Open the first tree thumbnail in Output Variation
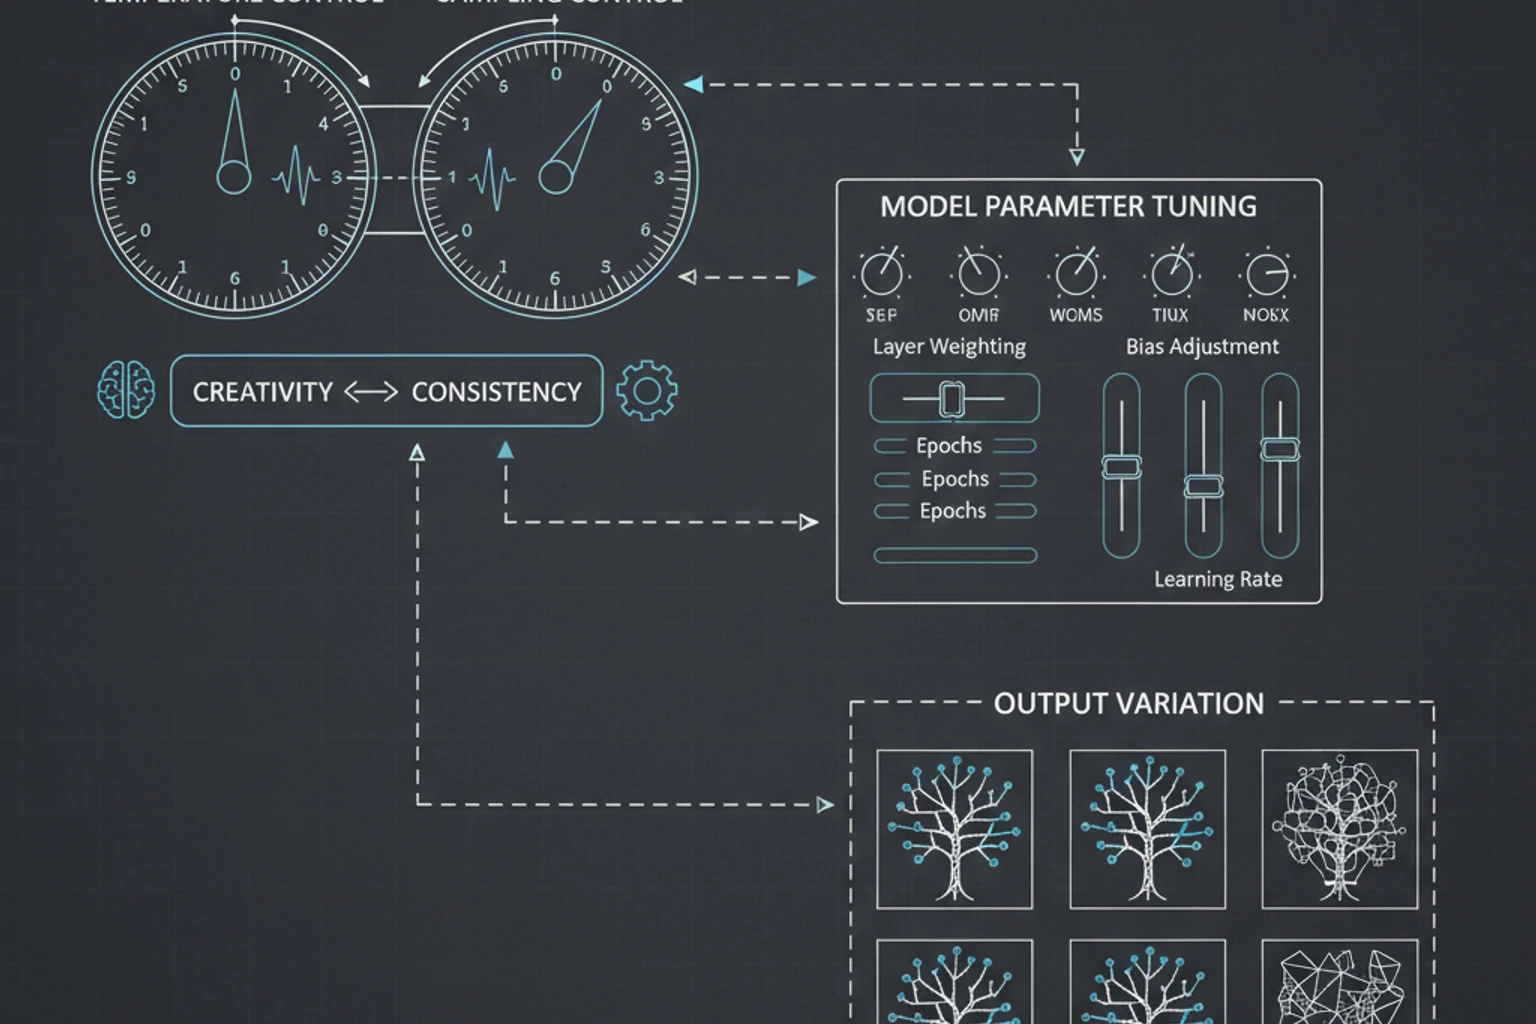Image resolution: width=1536 pixels, height=1024 pixels. [x=954, y=829]
